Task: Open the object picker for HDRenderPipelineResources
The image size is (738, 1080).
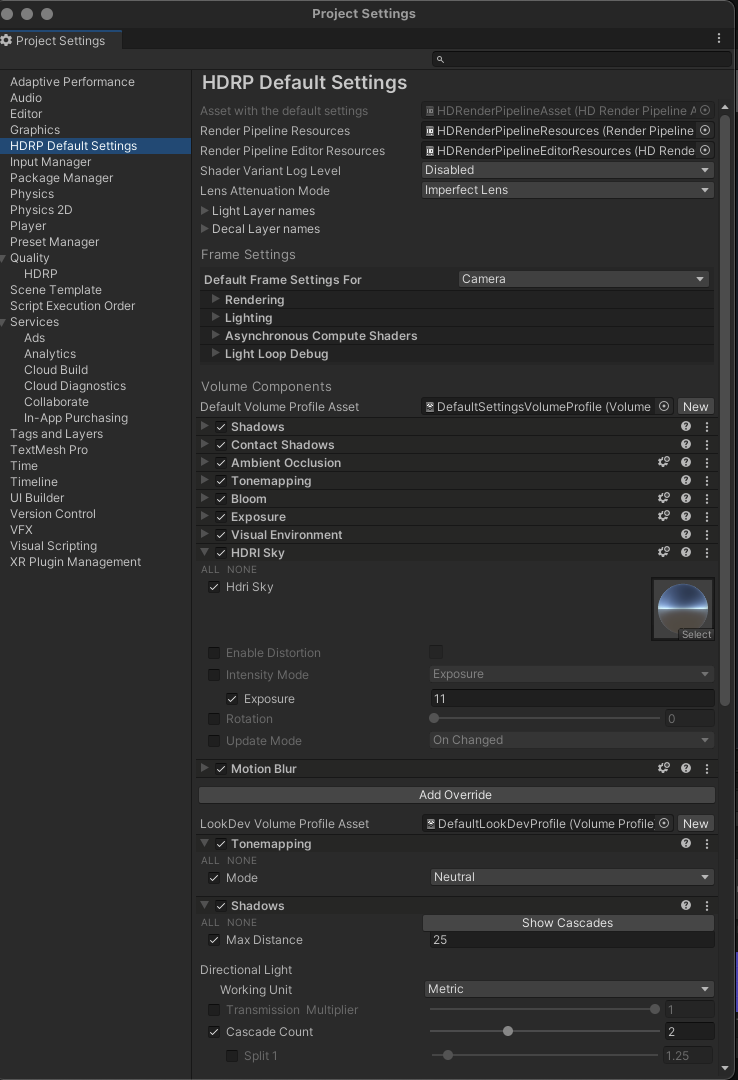Action: 705,130
